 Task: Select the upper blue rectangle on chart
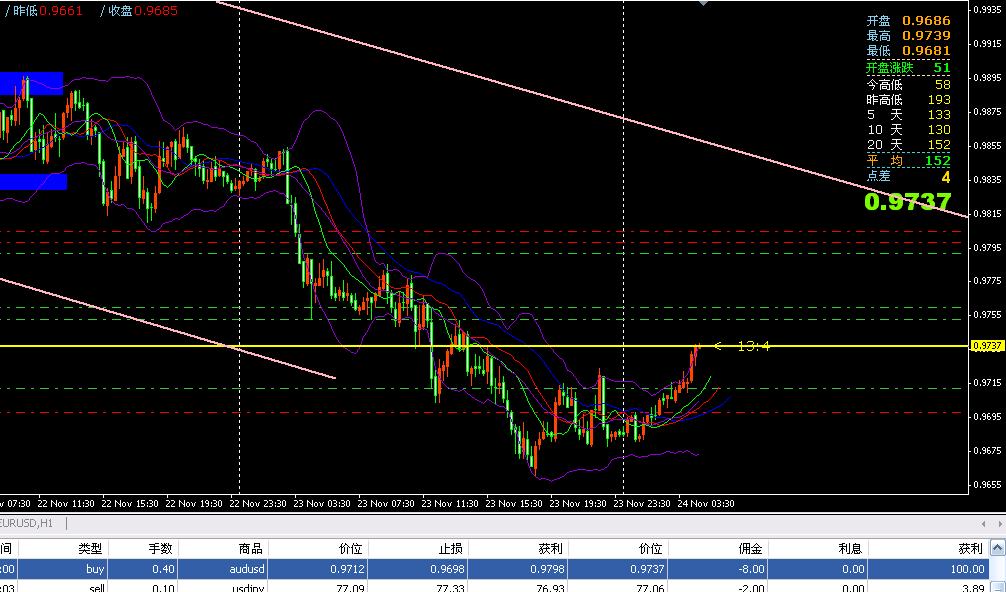click(x=31, y=83)
